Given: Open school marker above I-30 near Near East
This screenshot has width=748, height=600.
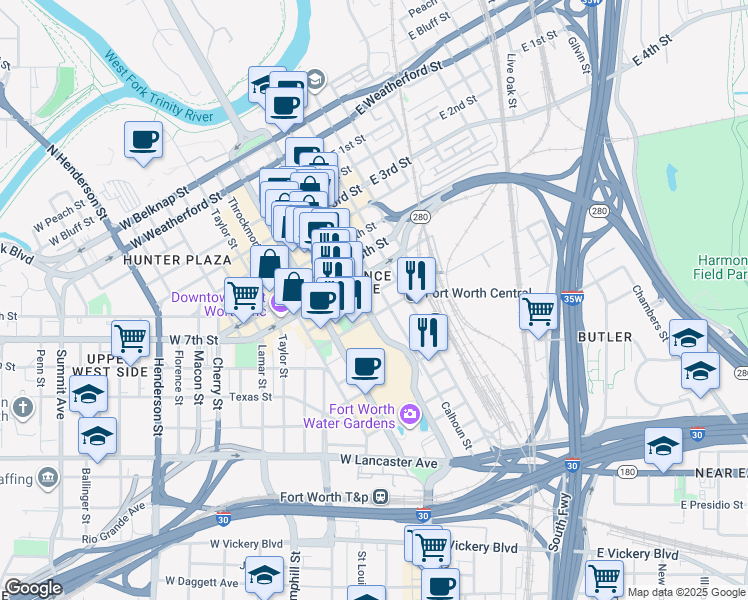Looking at the screenshot, I should [663, 446].
